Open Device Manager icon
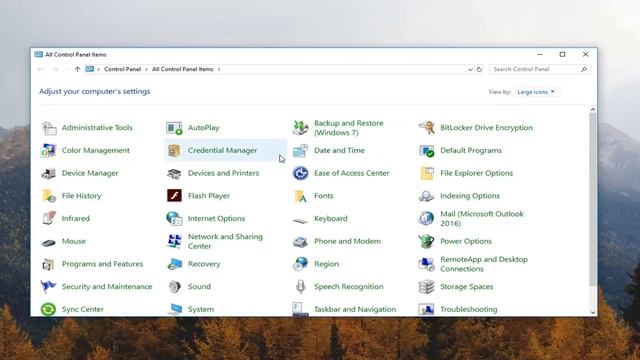The height and width of the screenshot is (360, 640). pos(49,173)
